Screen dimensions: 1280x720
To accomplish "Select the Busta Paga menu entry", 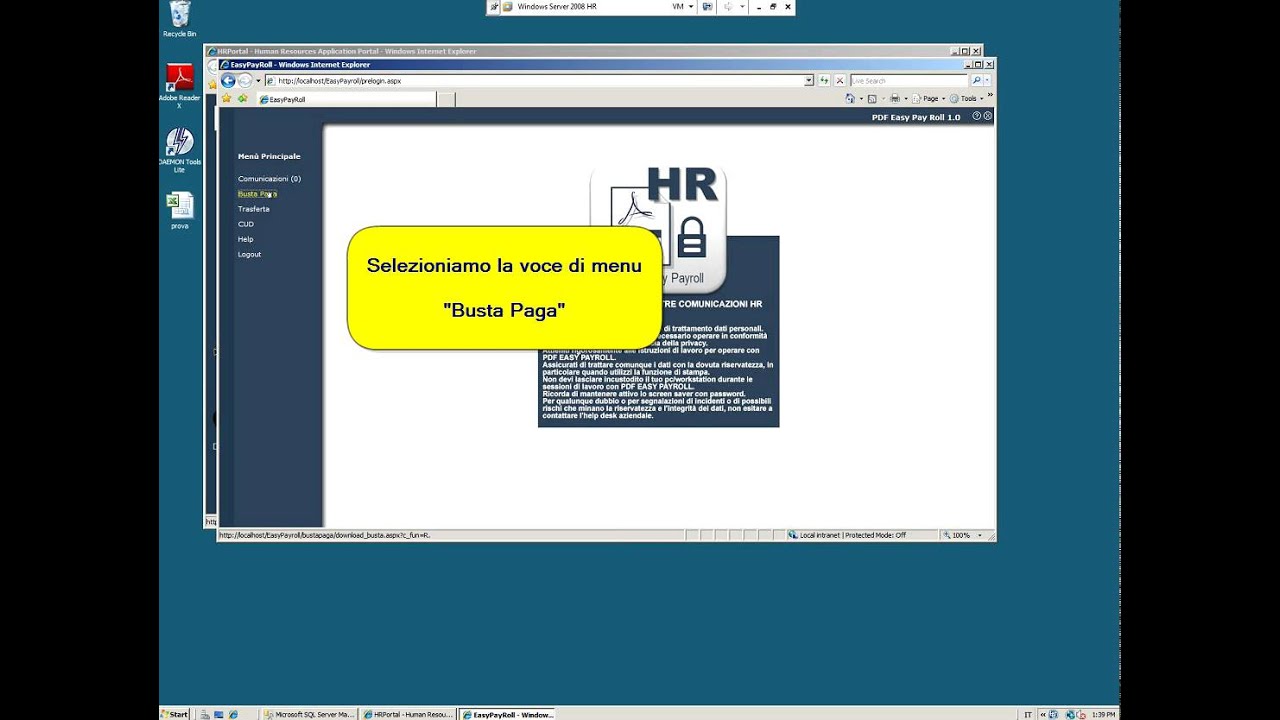I will (257, 194).
